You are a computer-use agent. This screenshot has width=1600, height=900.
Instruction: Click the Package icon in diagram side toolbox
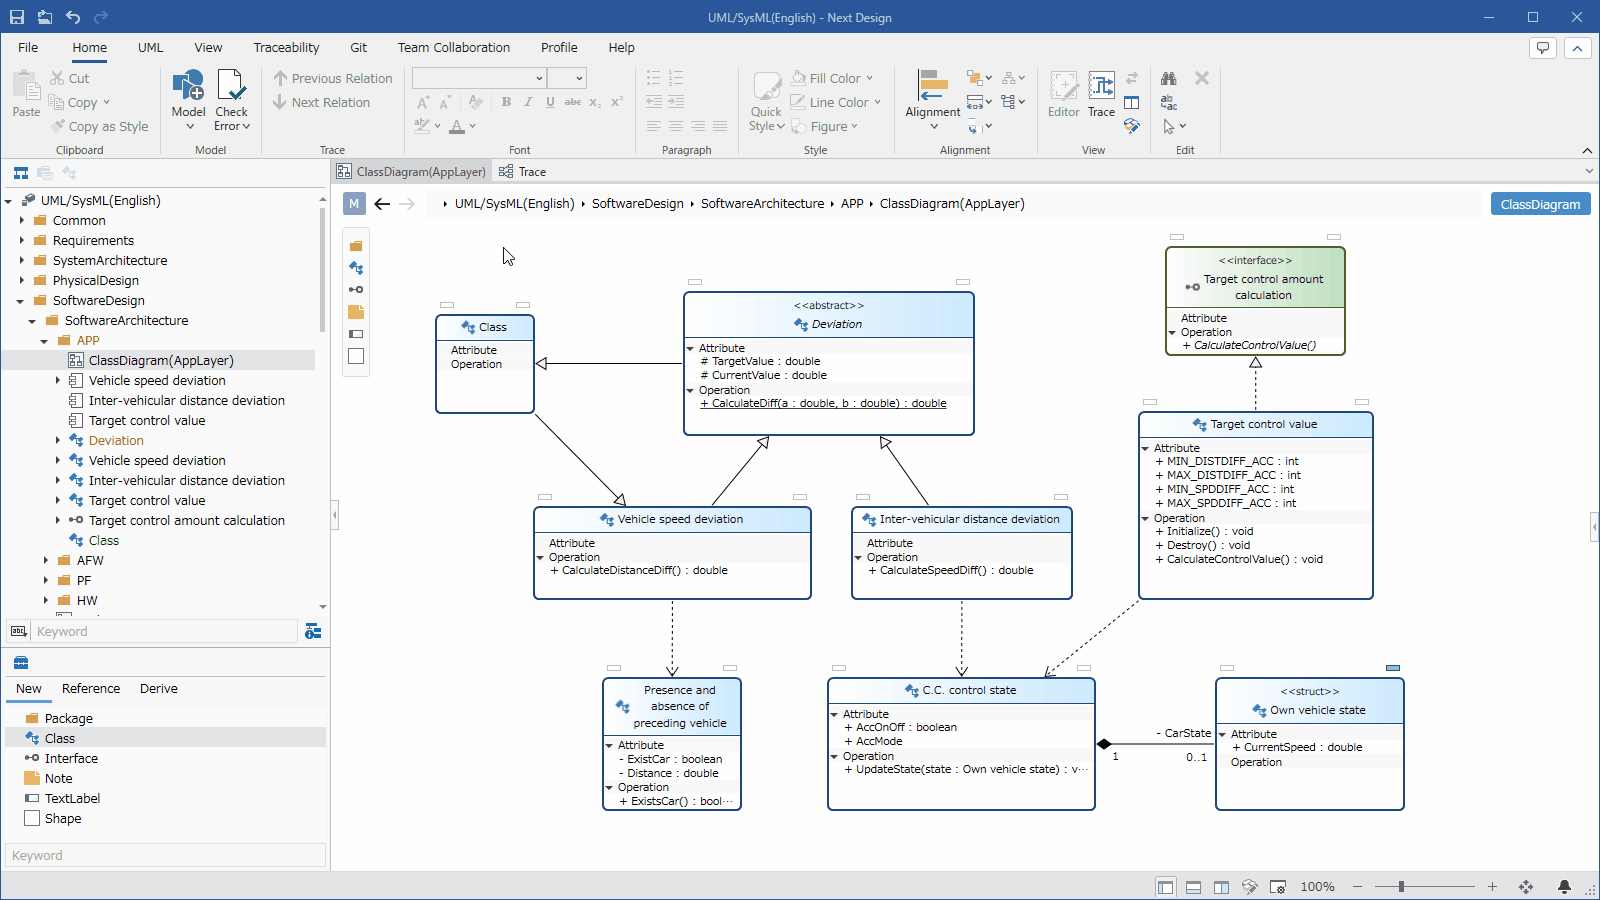pyautogui.click(x=356, y=246)
